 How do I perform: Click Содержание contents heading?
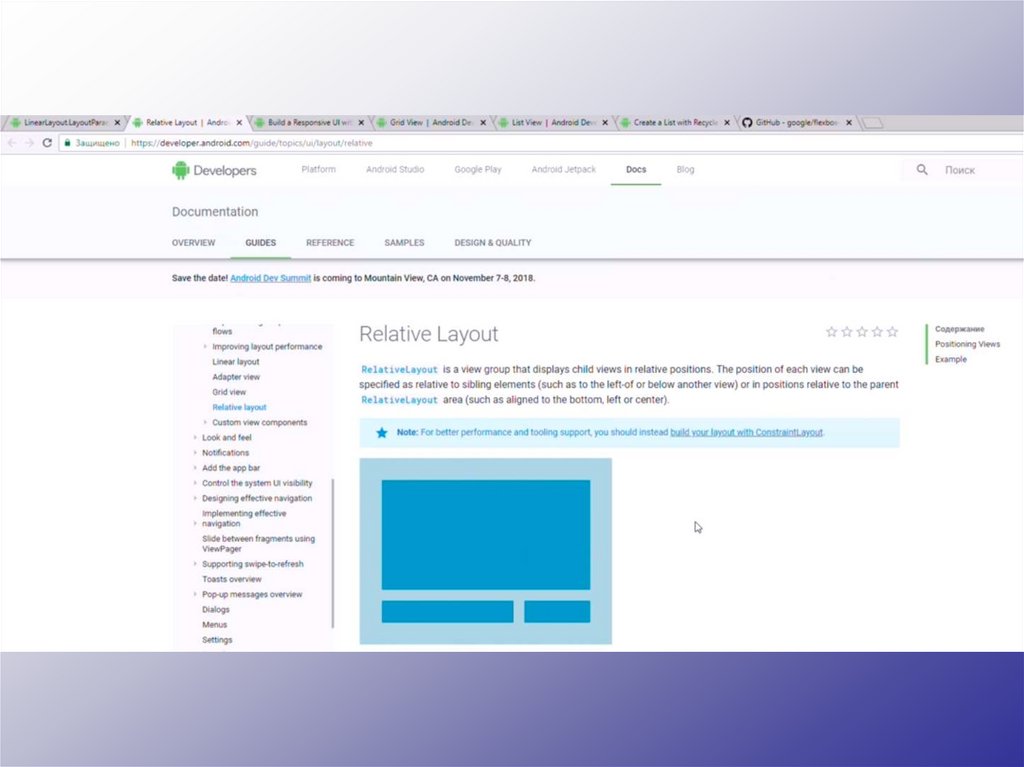959,329
